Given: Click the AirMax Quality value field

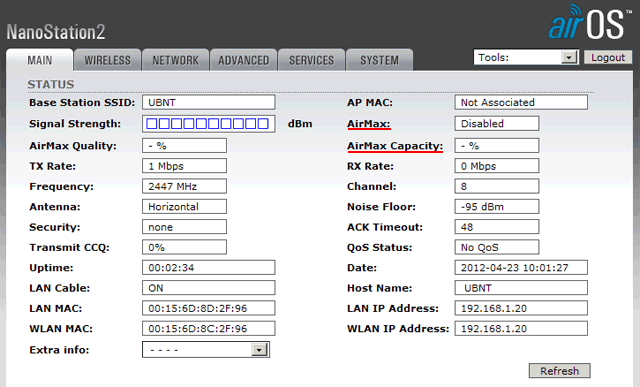Looking at the screenshot, I should tap(184, 146).
